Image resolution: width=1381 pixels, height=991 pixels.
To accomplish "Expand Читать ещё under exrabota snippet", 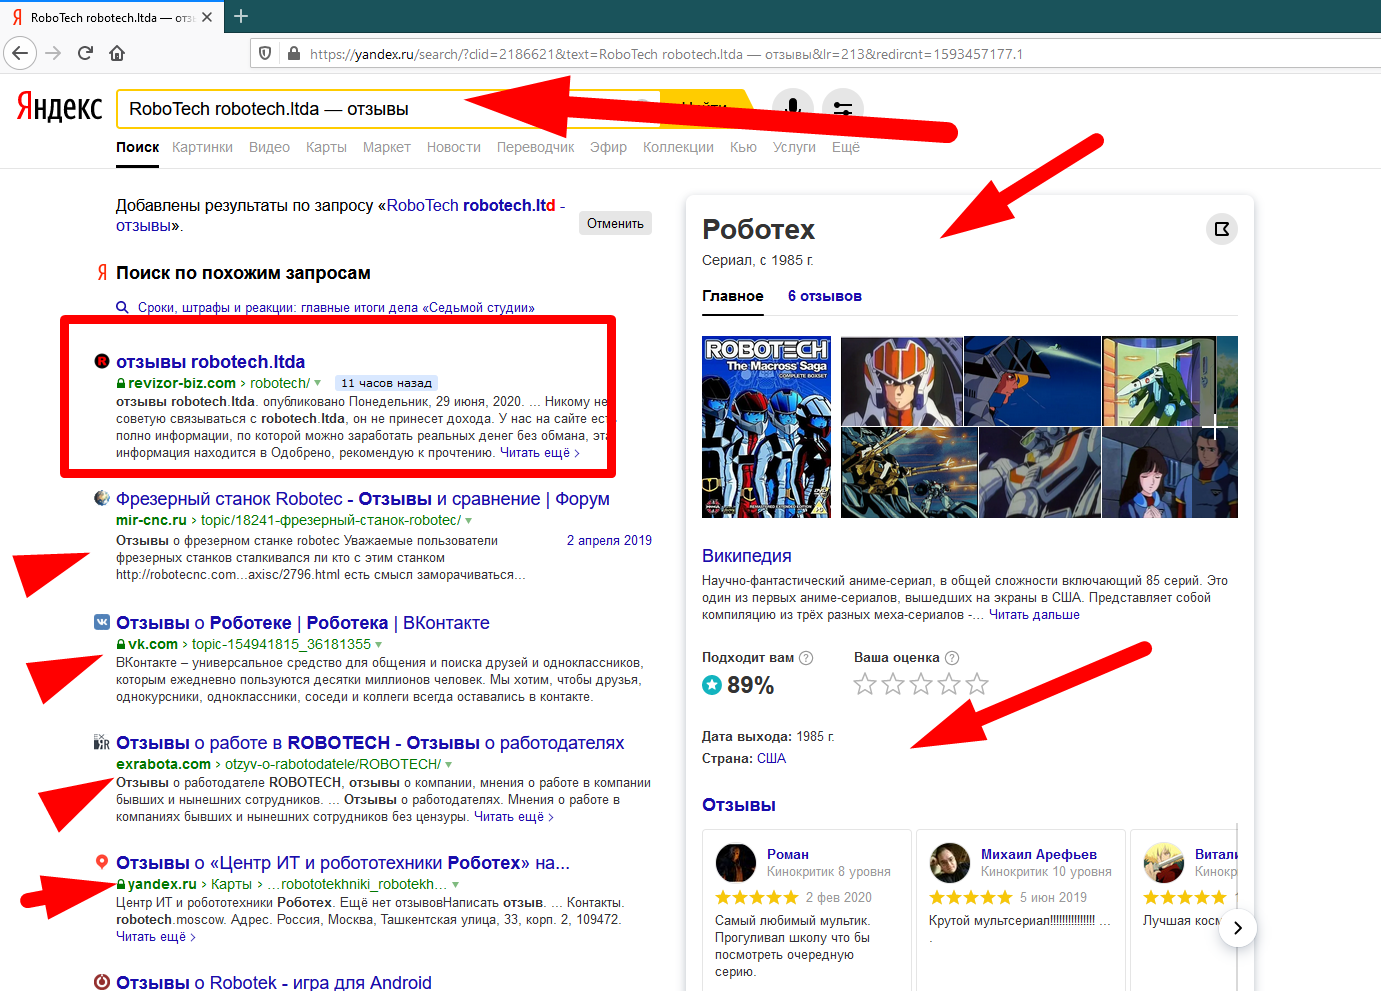I will coord(513,817).
